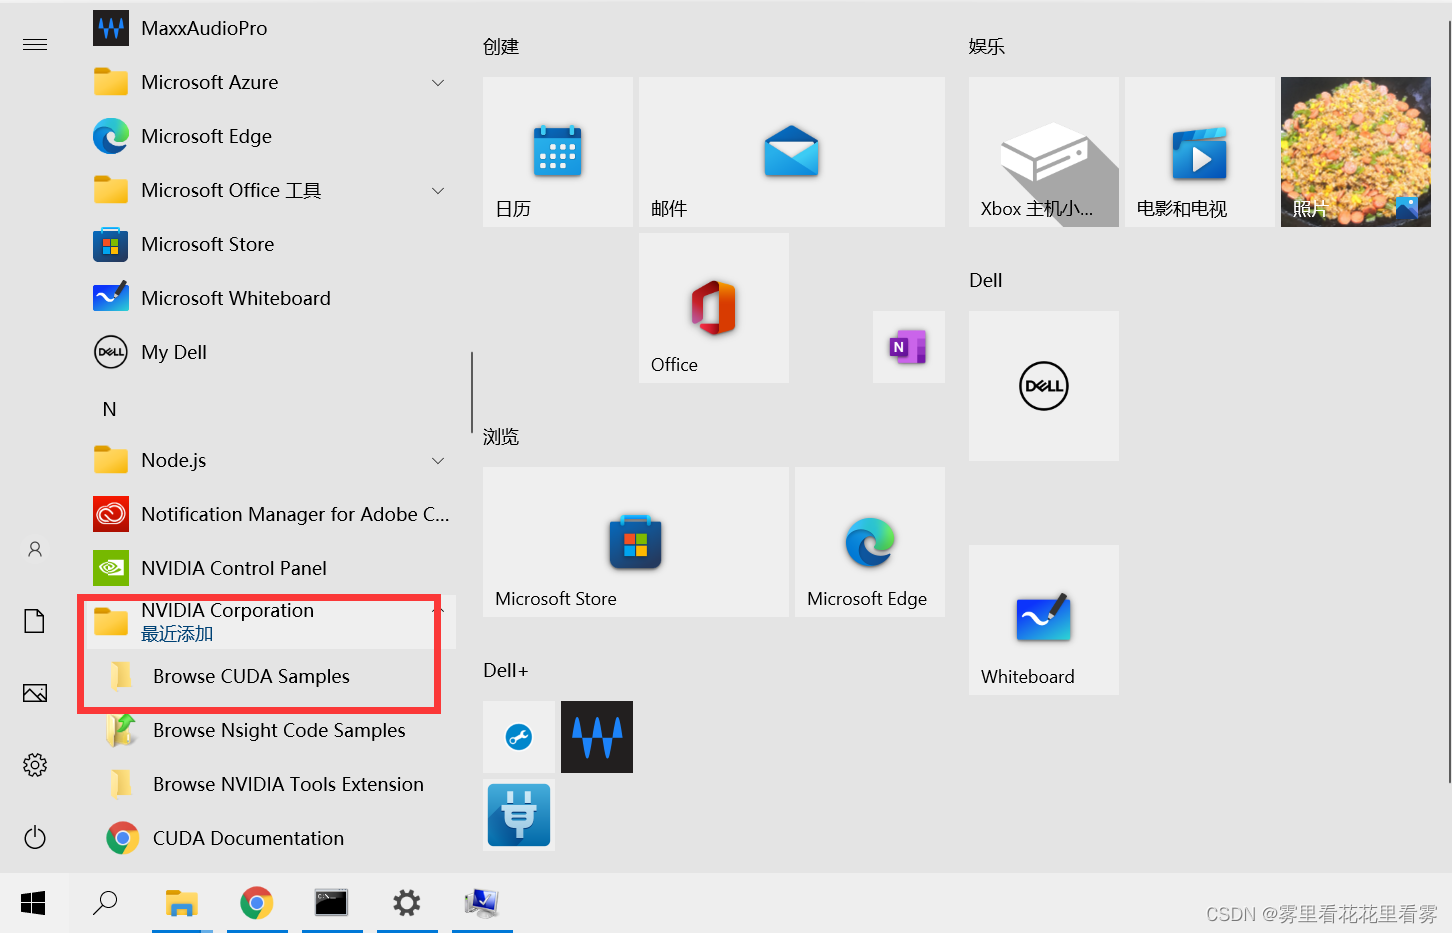Open the System Properties taskbar item
Image resolution: width=1452 pixels, height=933 pixels.
coord(482,903)
